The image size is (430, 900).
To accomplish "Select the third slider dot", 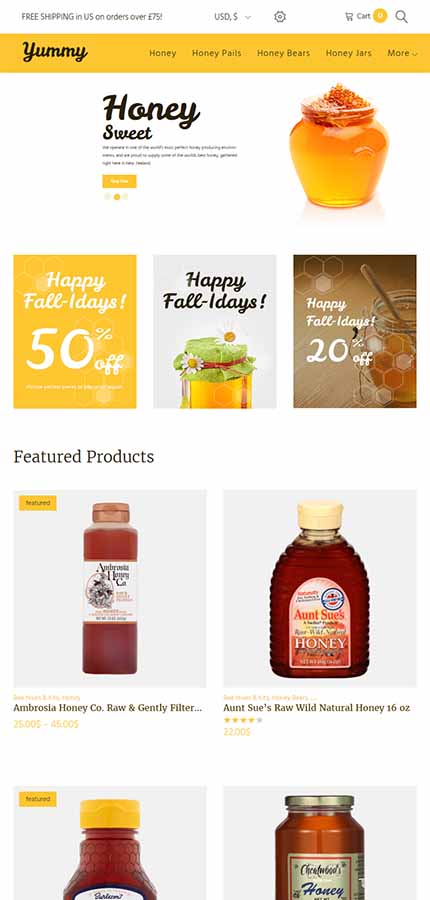I will [125, 196].
